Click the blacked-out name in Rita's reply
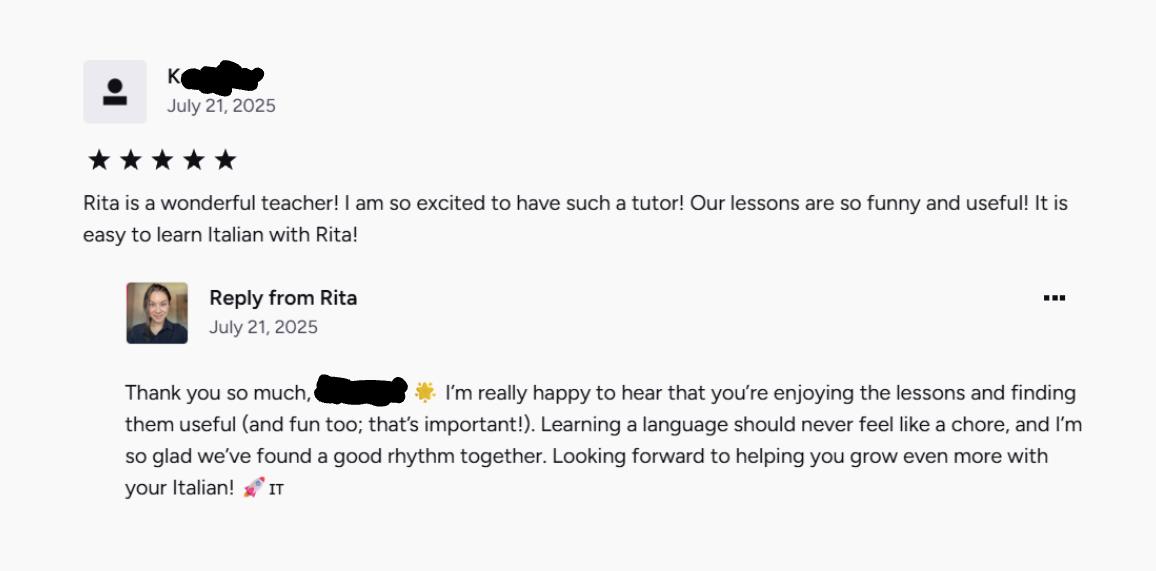 360,390
